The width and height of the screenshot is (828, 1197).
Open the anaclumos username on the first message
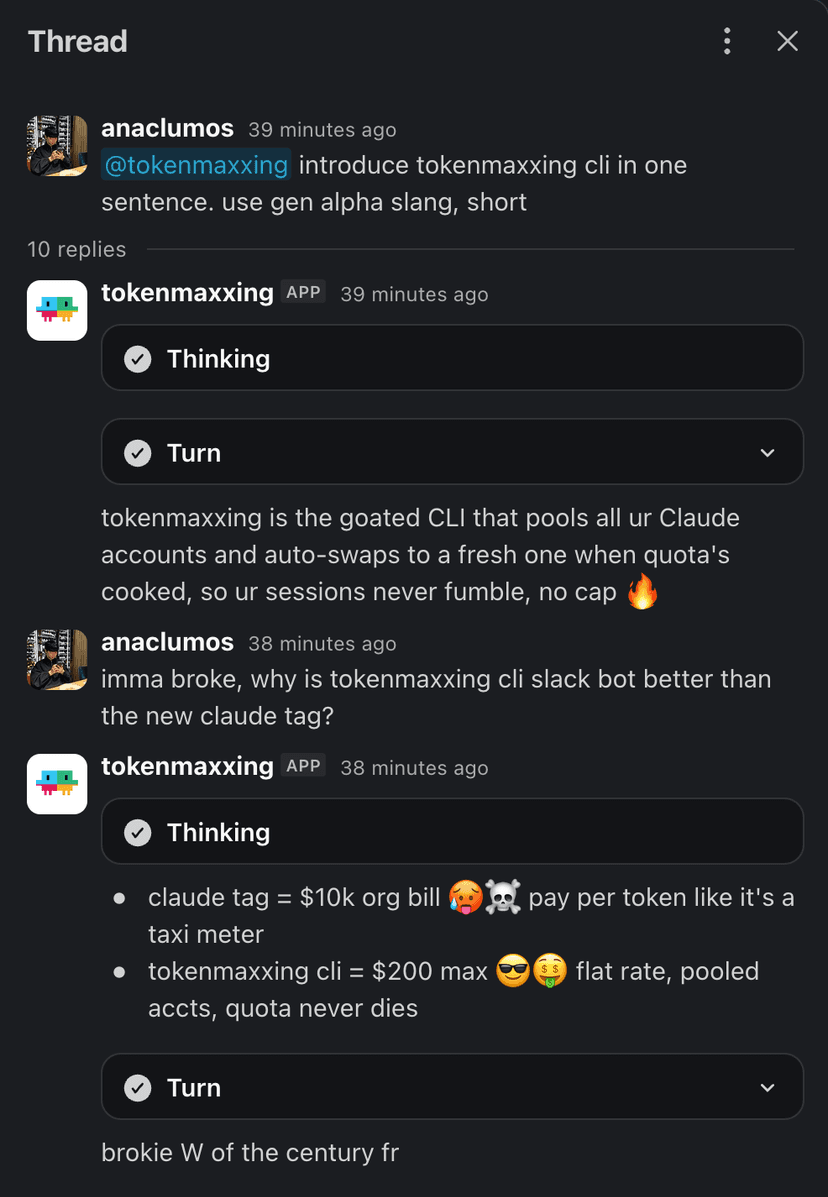click(167, 128)
